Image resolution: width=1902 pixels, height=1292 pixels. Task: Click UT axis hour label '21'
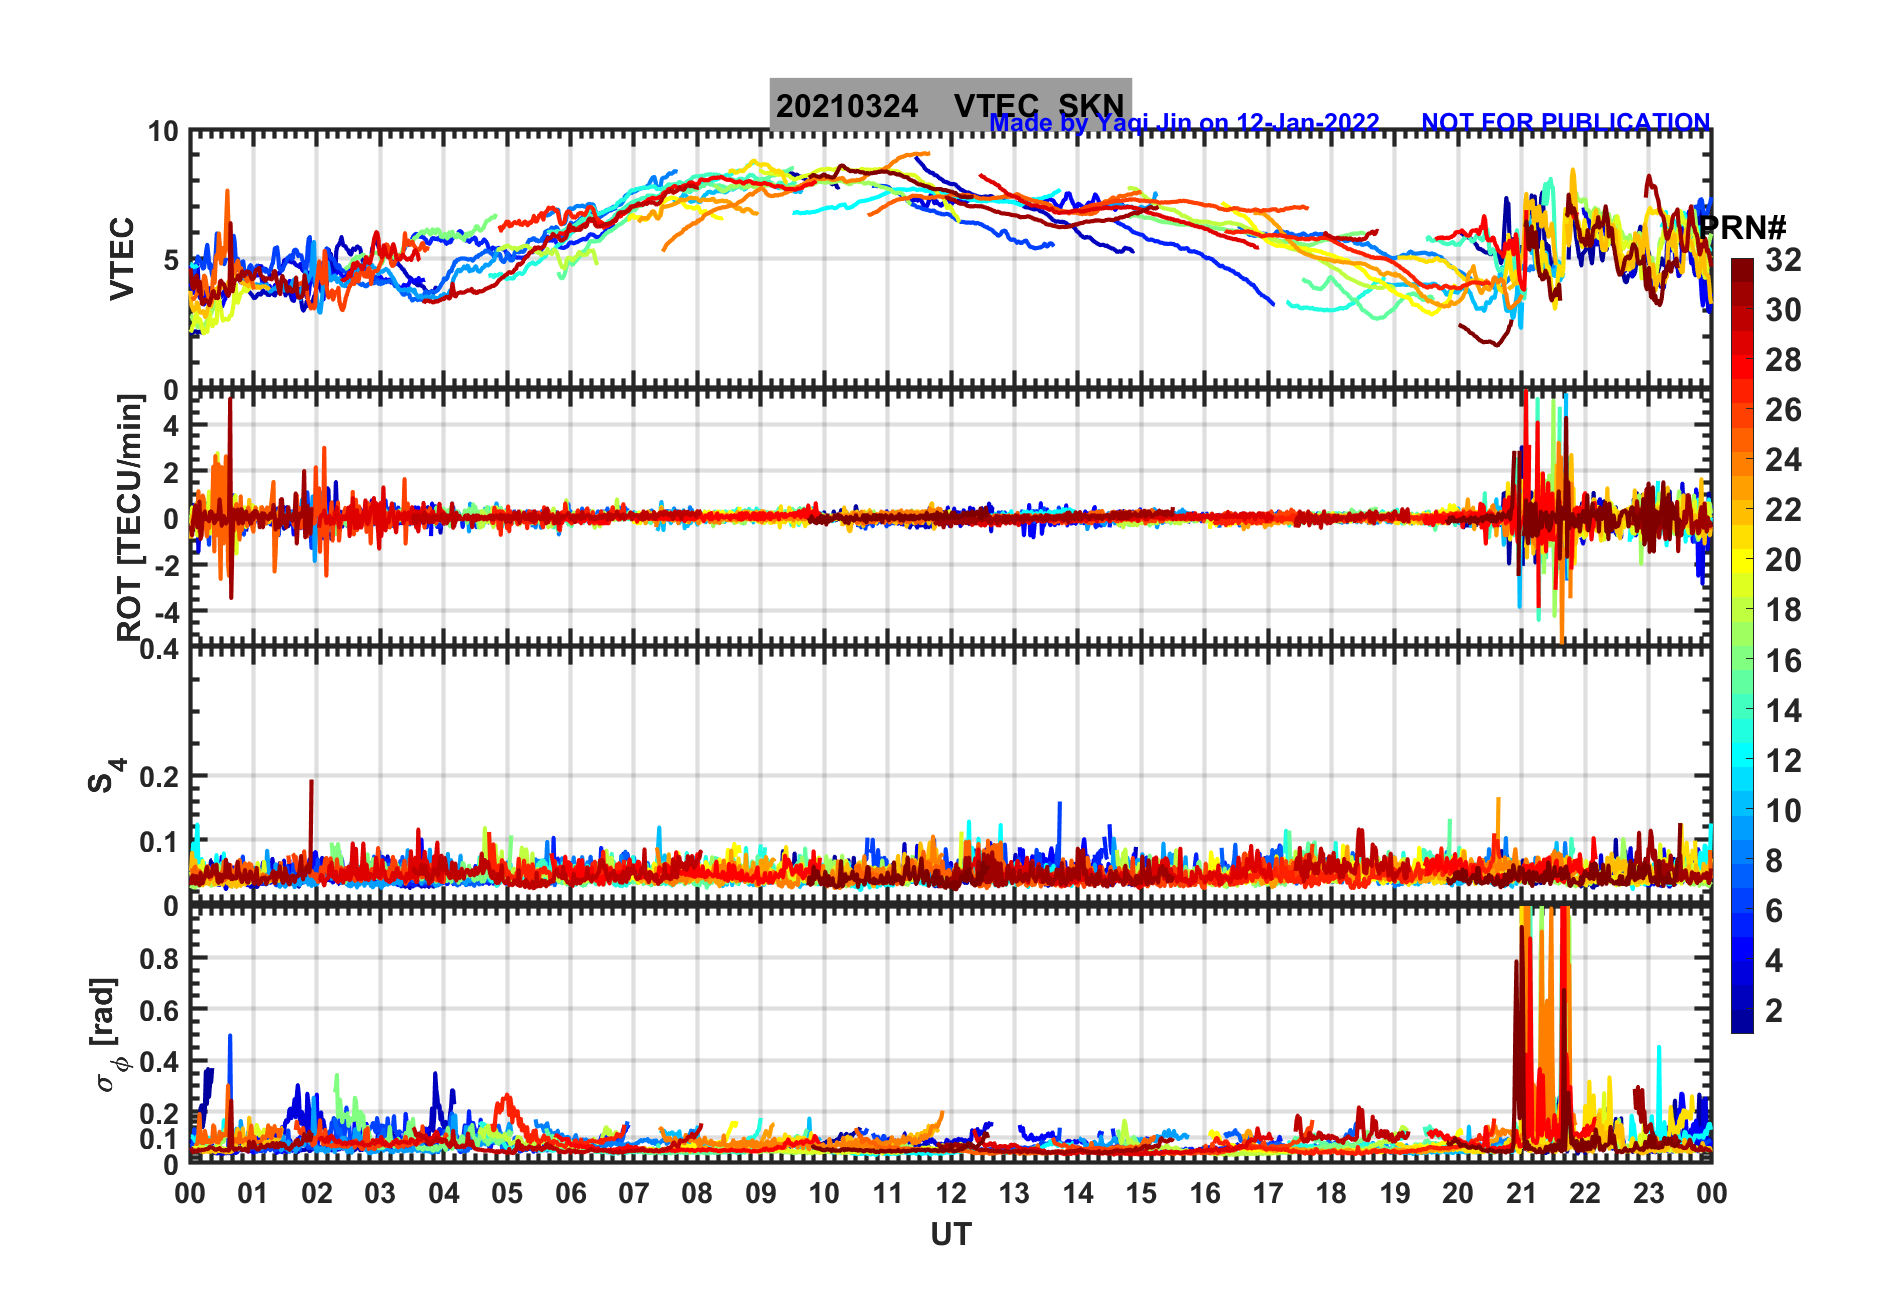click(1522, 1193)
